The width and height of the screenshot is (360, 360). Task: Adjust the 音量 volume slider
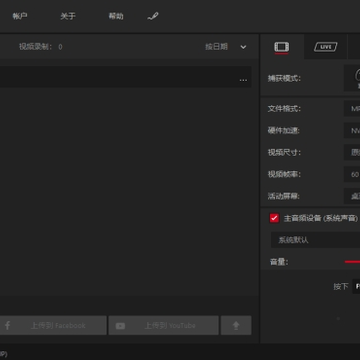352,262
